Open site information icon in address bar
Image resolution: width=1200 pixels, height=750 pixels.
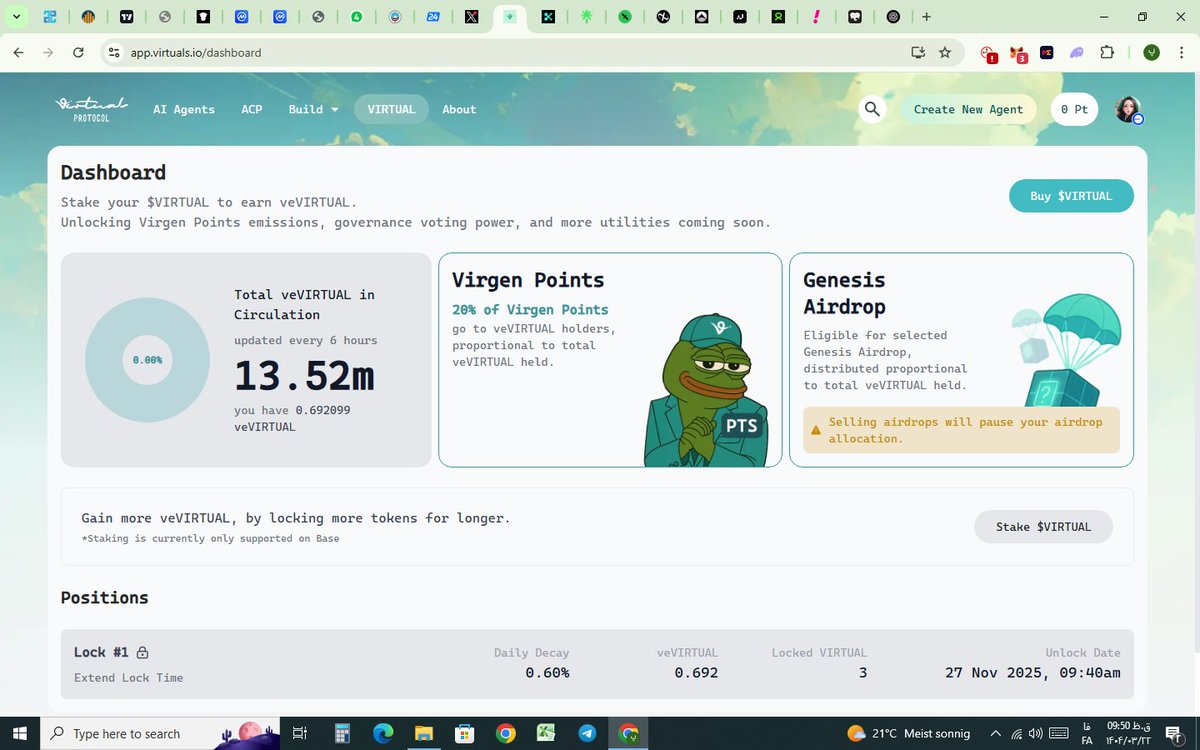[x=114, y=52]
